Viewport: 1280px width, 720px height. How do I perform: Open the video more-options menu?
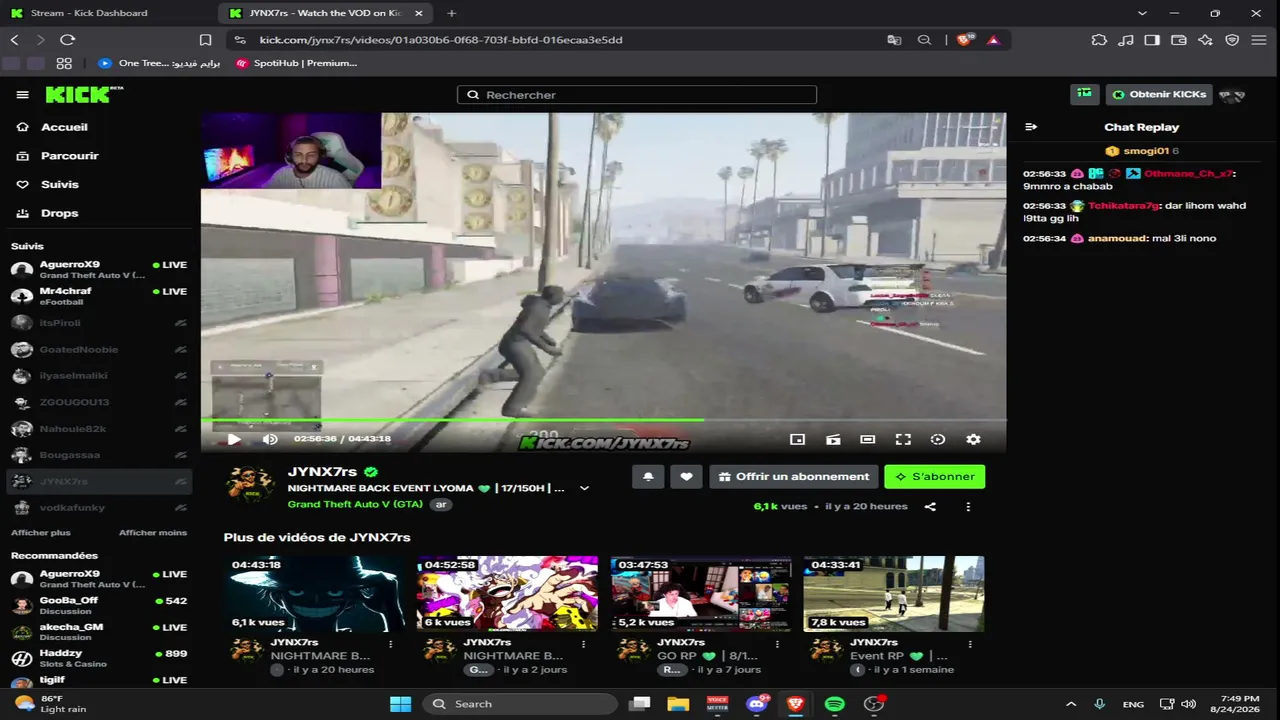coord(968,507)
